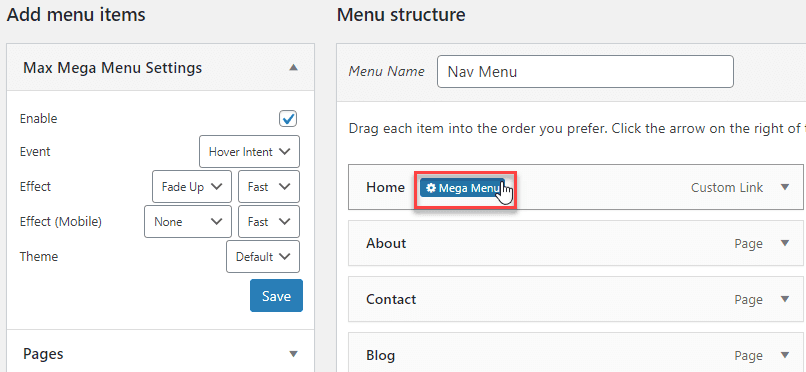Expand the About menu item arrow
The height and width of the screenshot is (372, 806).
pyautogui.click(x=784, y=243)
